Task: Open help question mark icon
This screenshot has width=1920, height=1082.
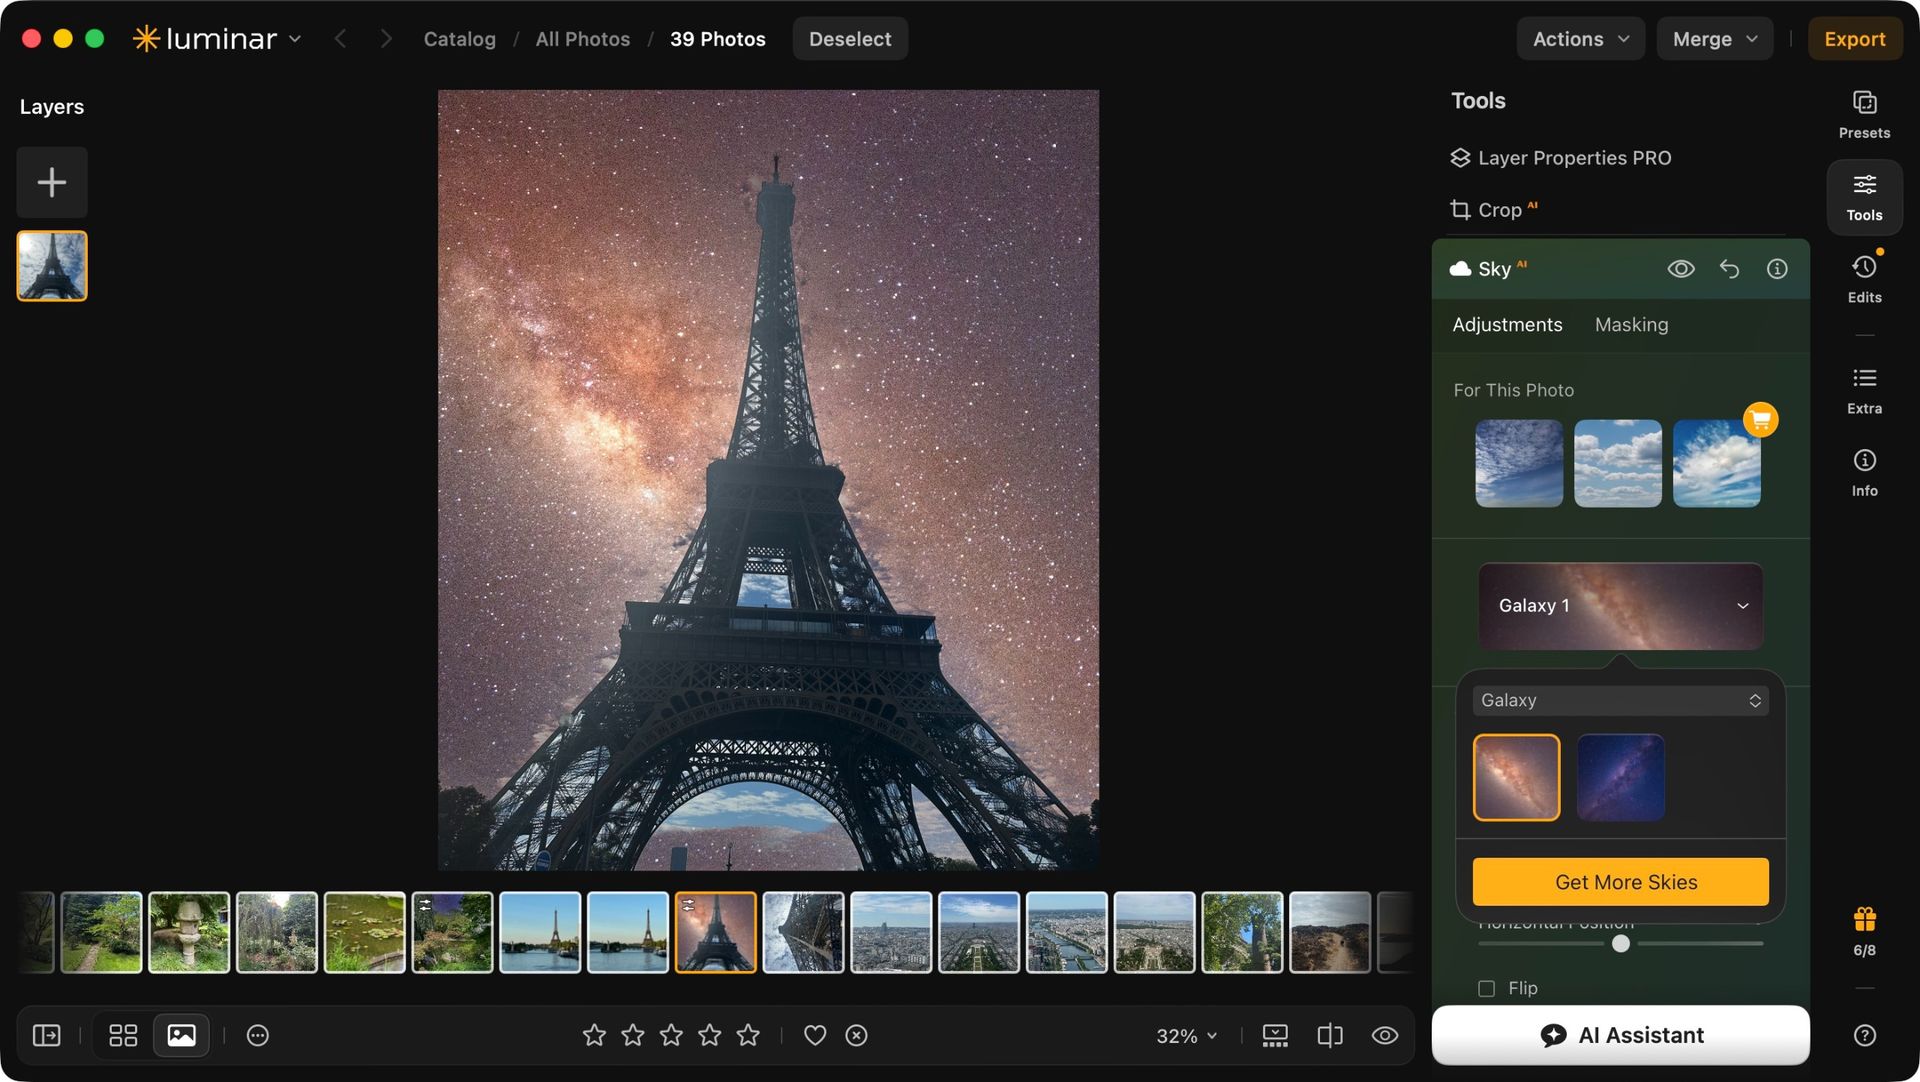Action: [1864, 1035]
